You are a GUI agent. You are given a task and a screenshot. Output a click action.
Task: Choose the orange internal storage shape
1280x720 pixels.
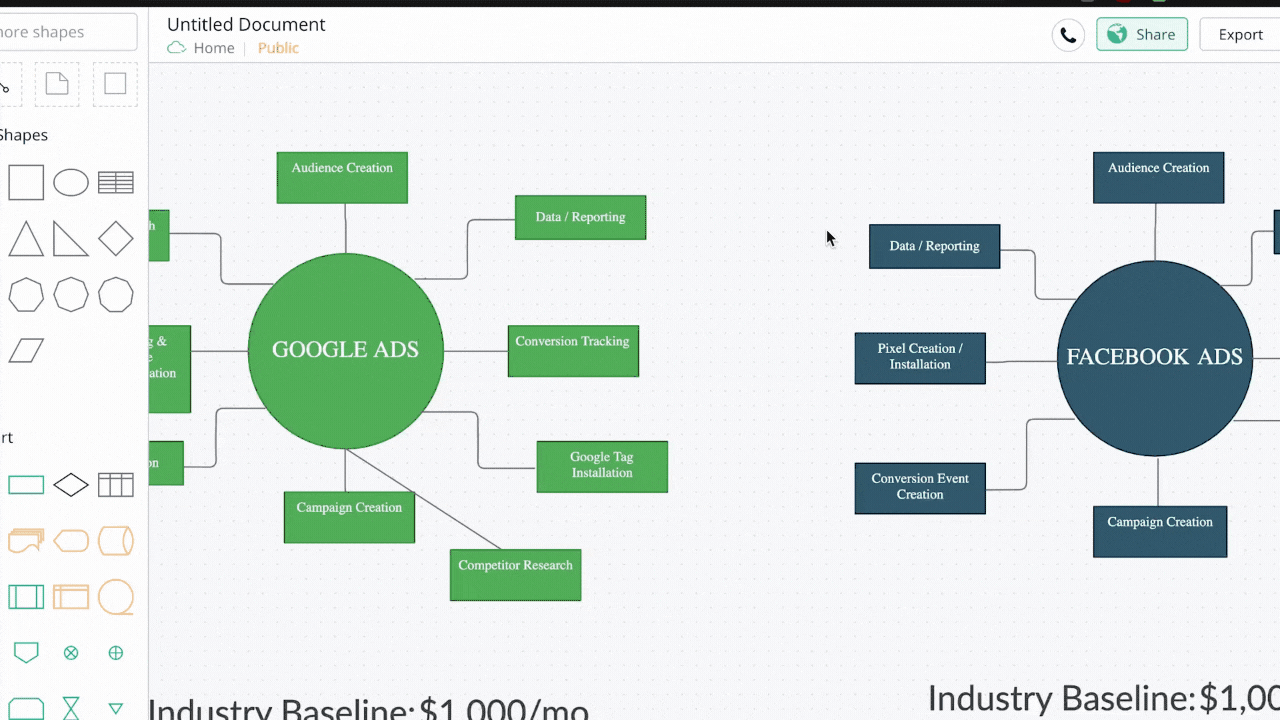71,597
